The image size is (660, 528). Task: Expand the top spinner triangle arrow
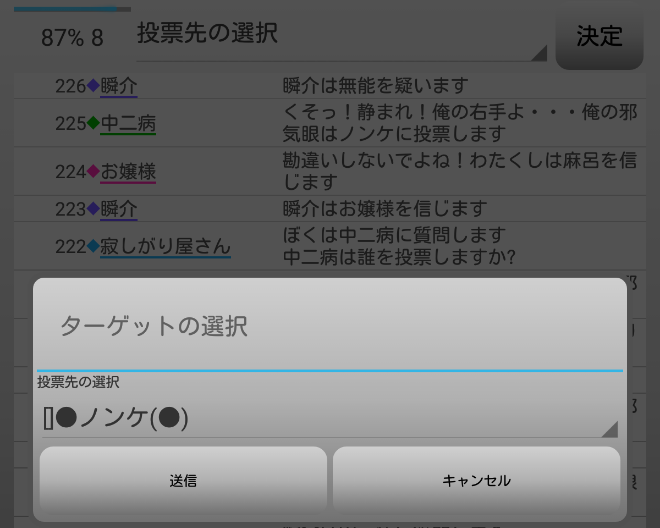pos(539,53)
